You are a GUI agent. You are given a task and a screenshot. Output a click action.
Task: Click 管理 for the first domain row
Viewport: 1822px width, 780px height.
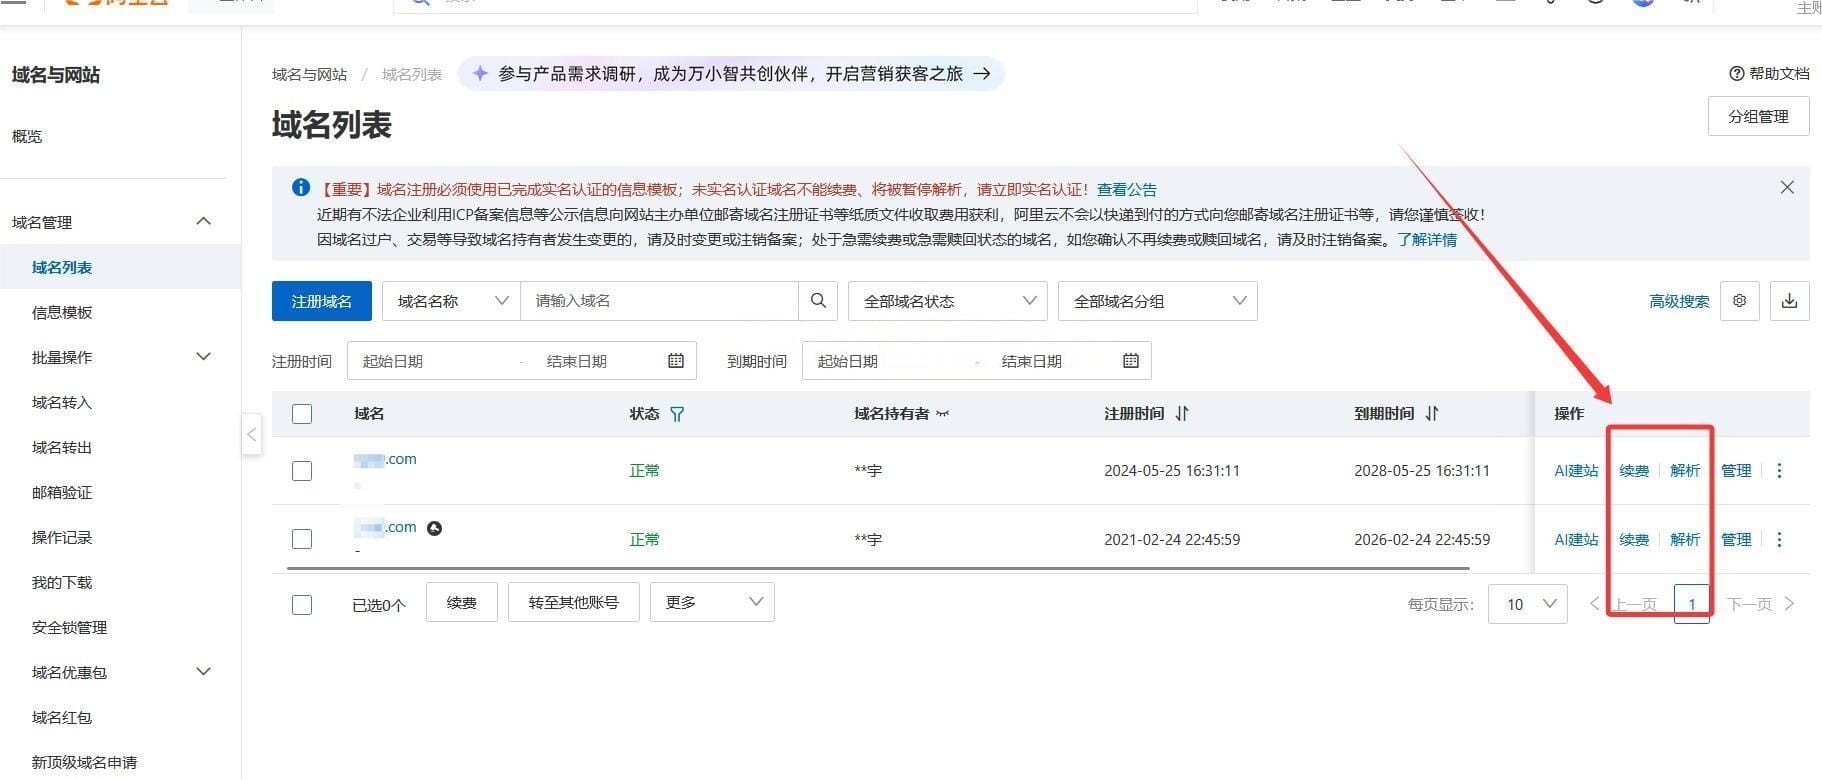click(1736, 470)
